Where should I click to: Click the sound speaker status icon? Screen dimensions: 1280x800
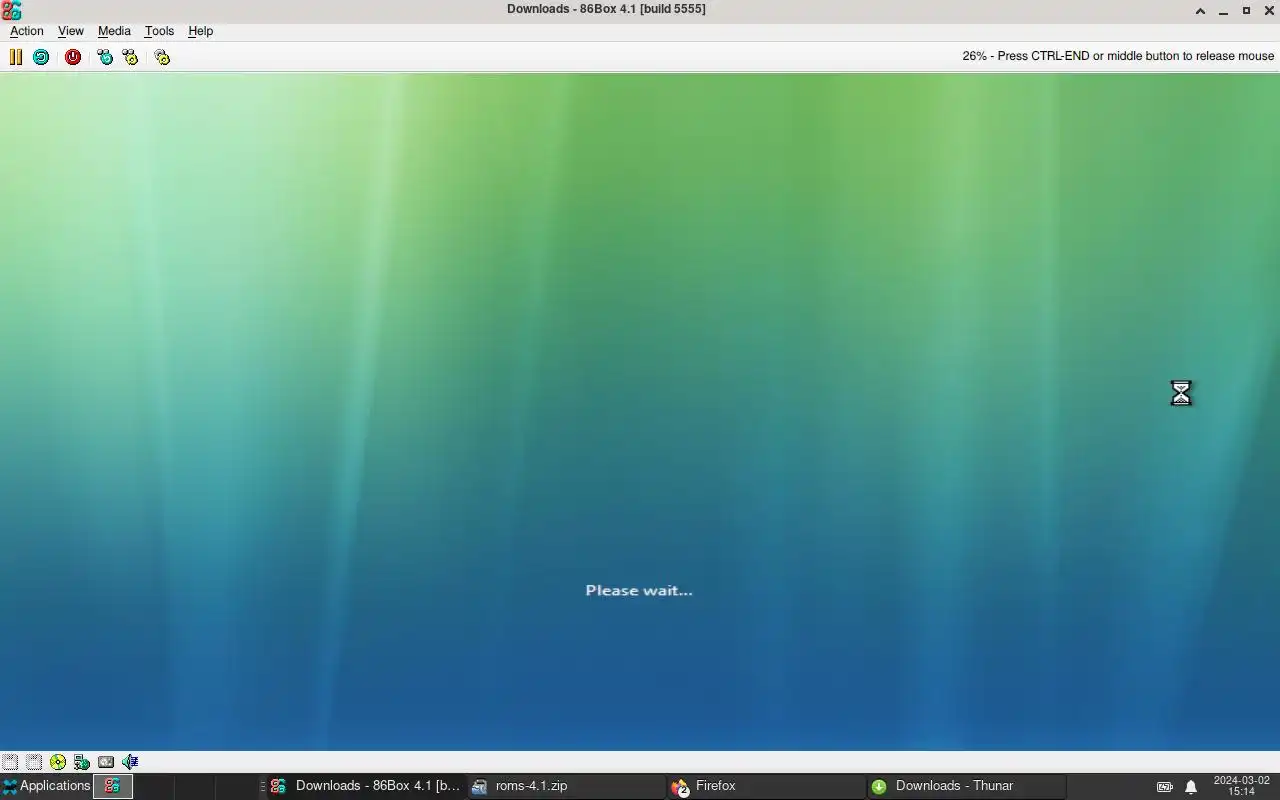point(130,762)
